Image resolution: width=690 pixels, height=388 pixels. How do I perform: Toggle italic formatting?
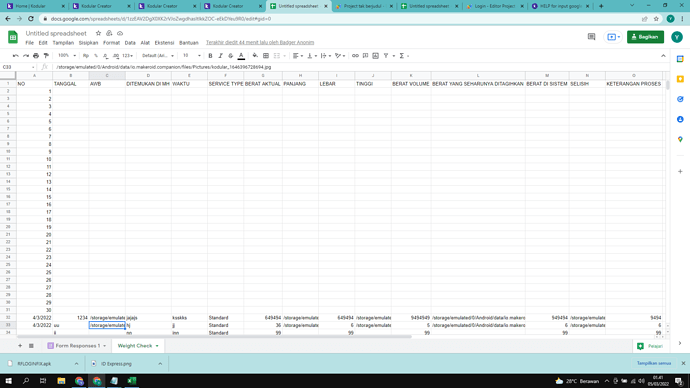coord(220,56)
